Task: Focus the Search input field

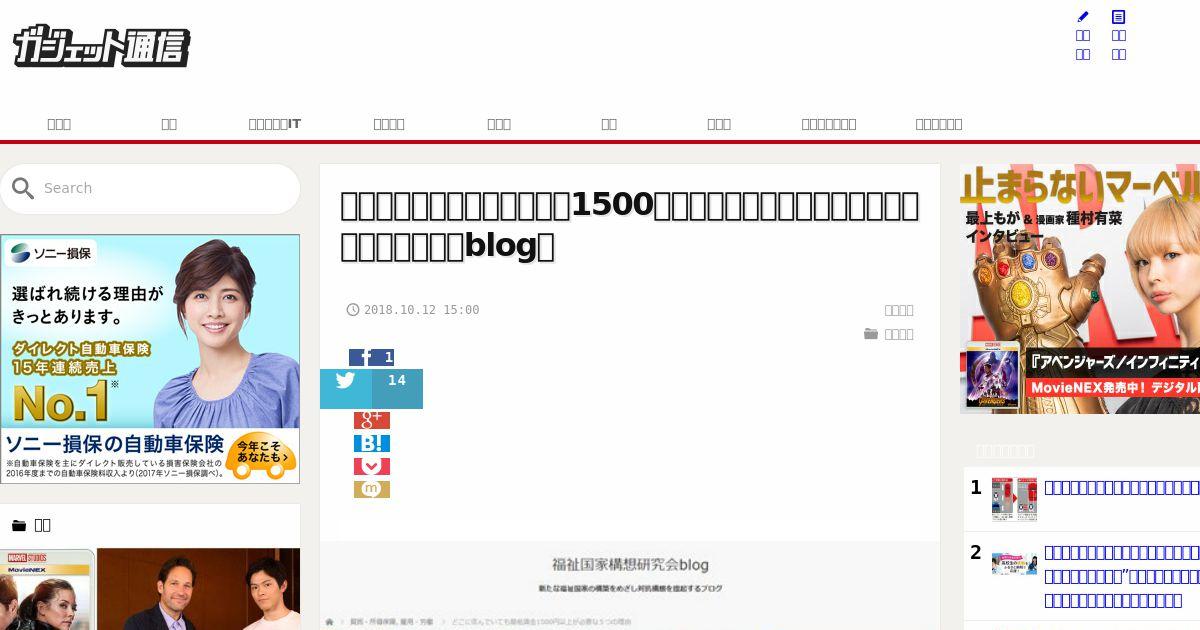Action: pyautogui.click(x=150, y=188)
